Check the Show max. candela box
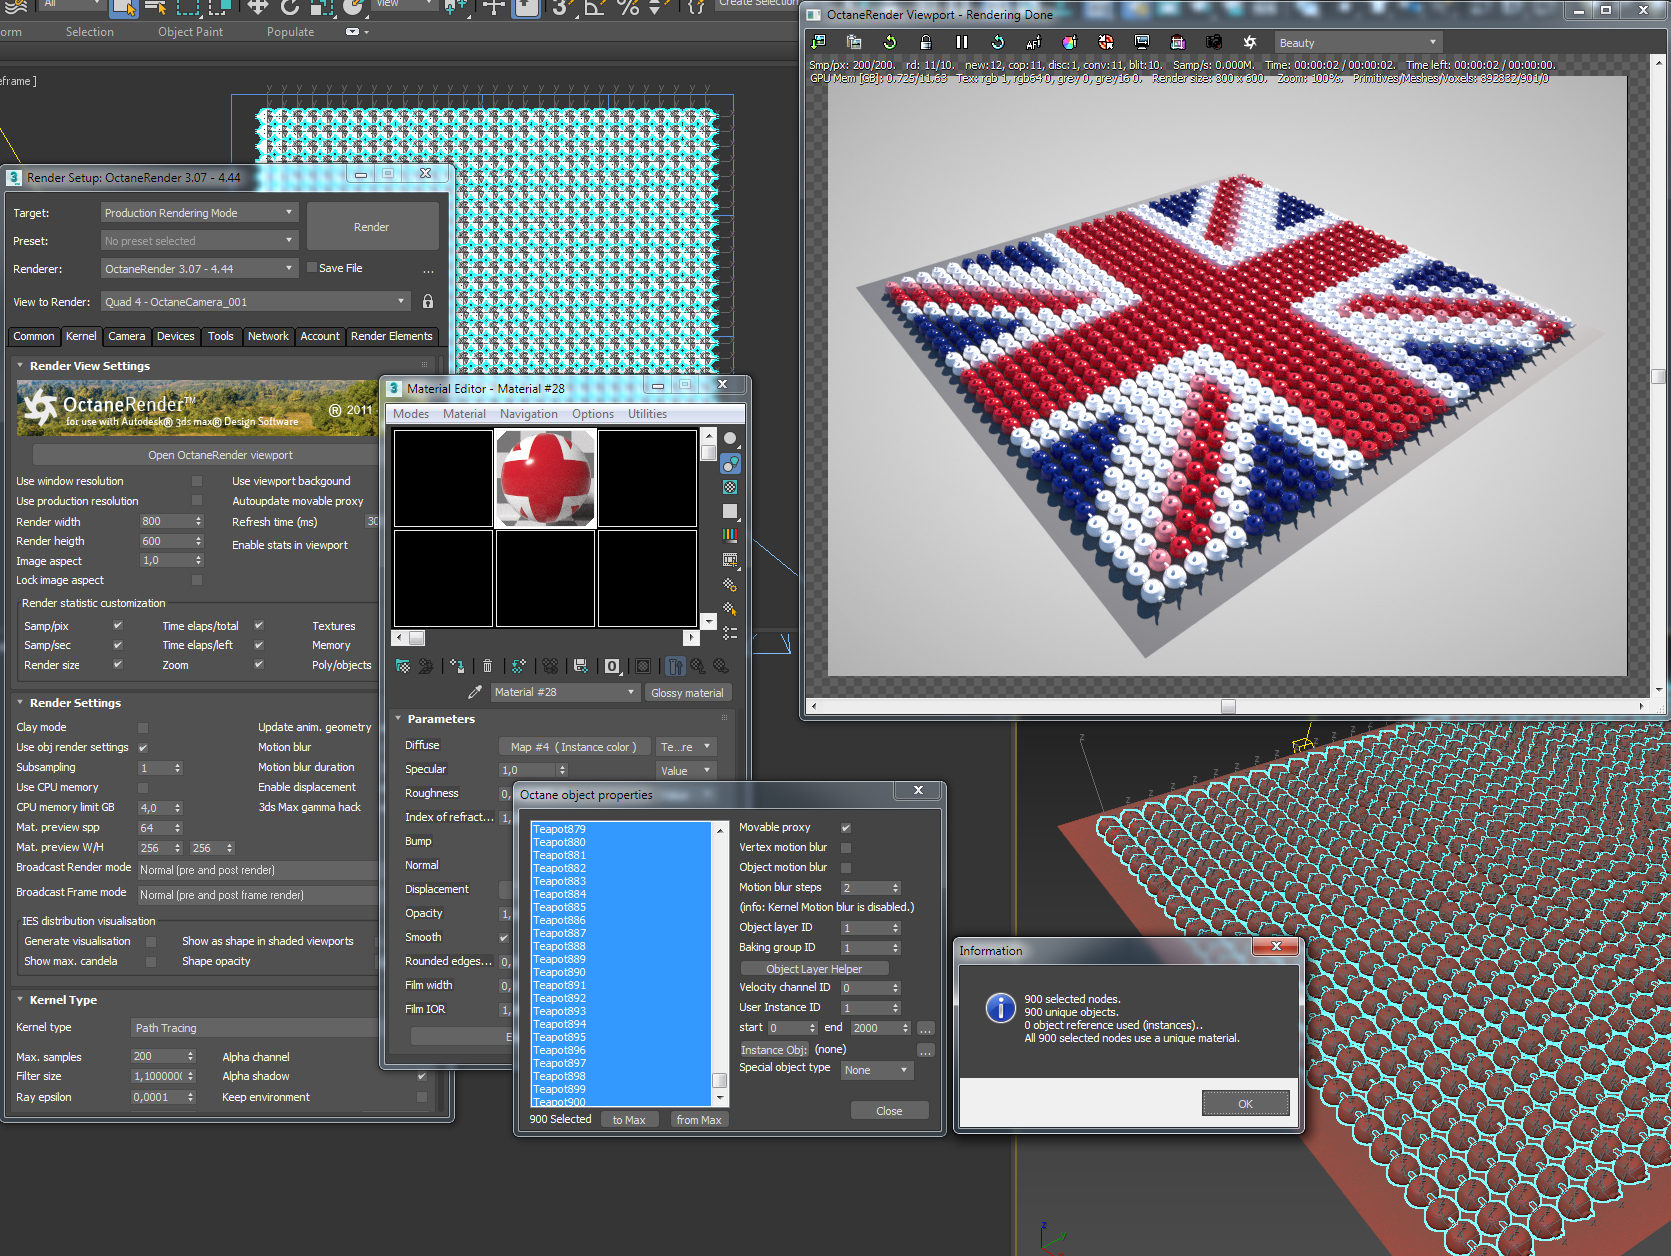1671x1256 pixels. point(151,962)
